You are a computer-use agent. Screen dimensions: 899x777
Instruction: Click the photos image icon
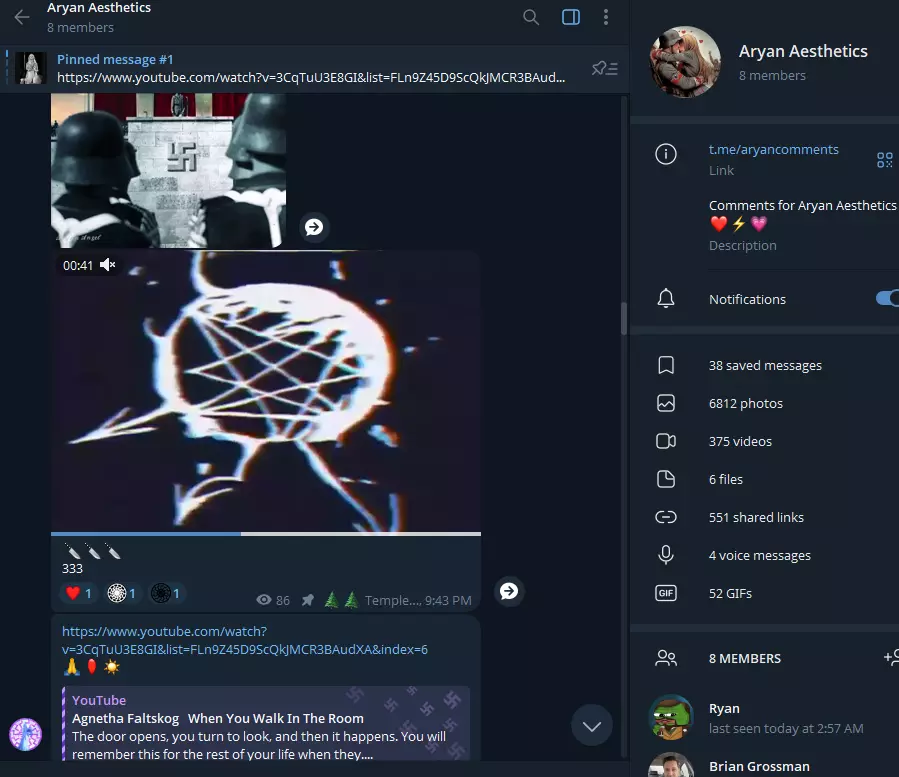[x=666, y=403]
